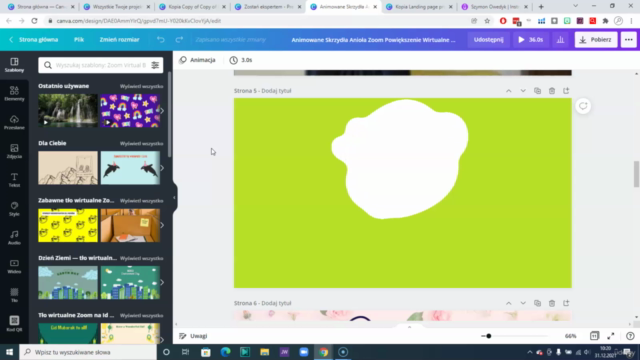Adjust the zoom slider handle
This screenshot has width=640, height=360.
click(489, 336)
